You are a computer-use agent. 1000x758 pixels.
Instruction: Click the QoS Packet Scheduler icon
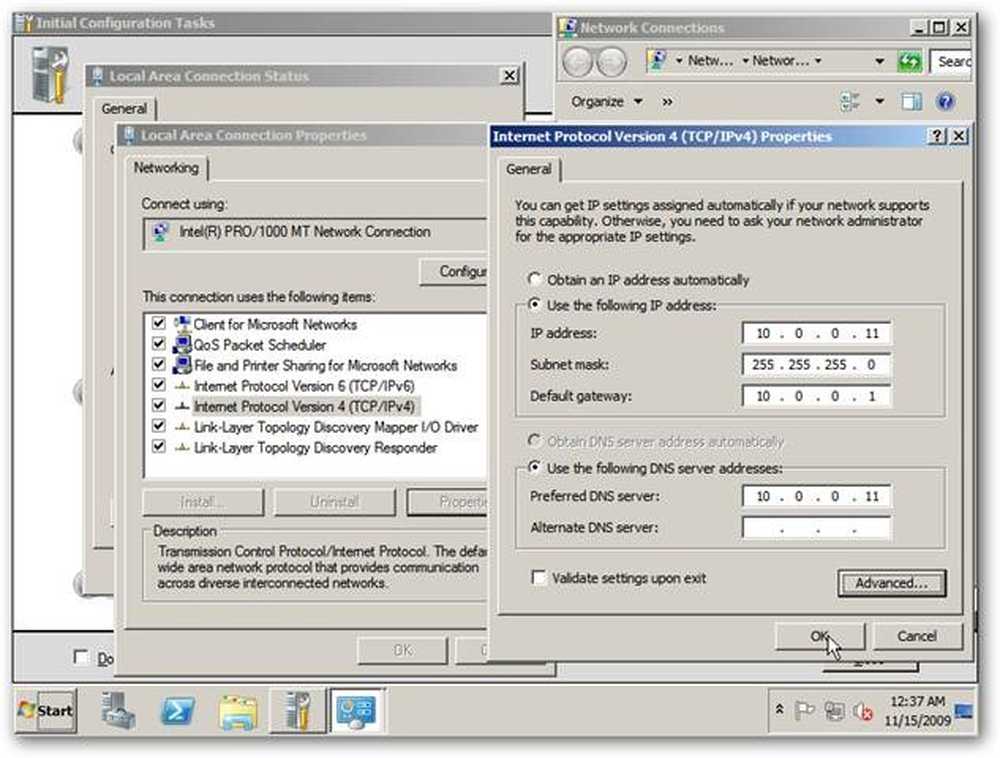pos(182,344)
